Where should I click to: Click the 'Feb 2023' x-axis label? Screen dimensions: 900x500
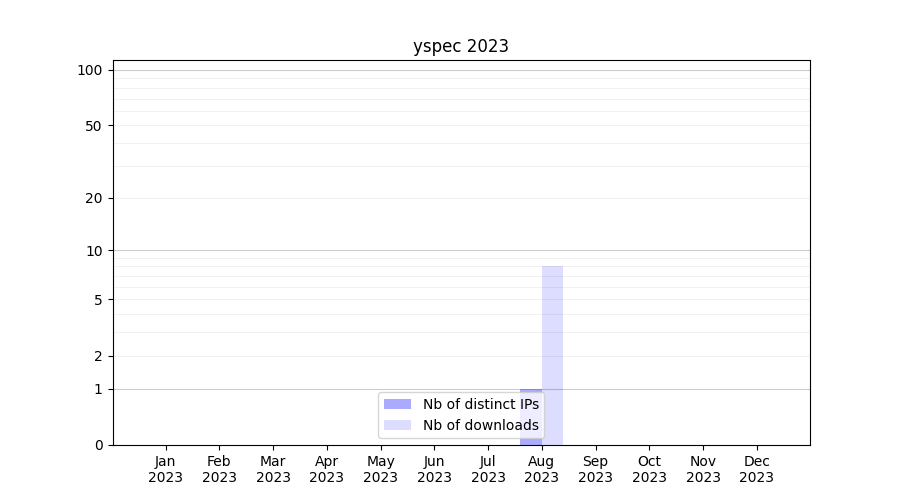219,469
